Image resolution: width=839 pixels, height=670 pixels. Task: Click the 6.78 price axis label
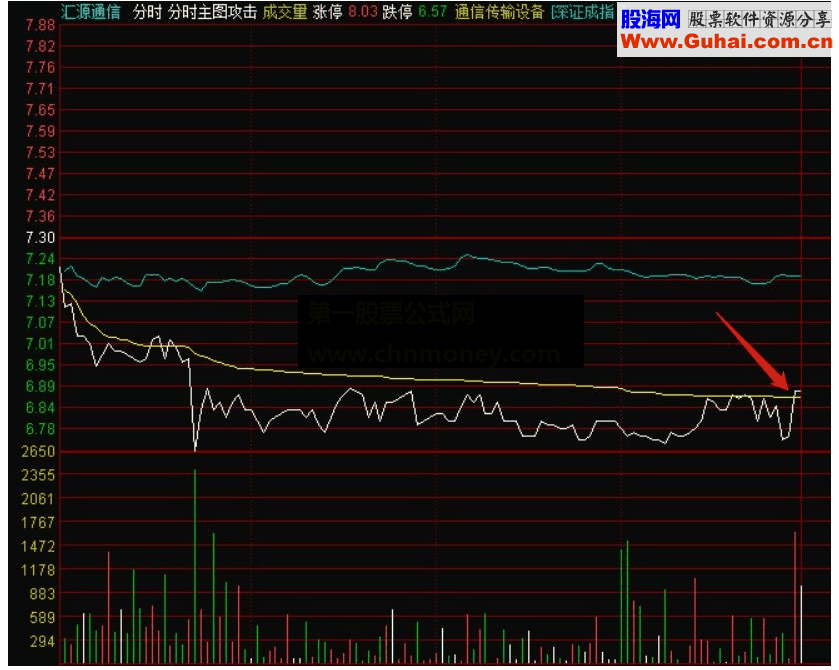40,429
